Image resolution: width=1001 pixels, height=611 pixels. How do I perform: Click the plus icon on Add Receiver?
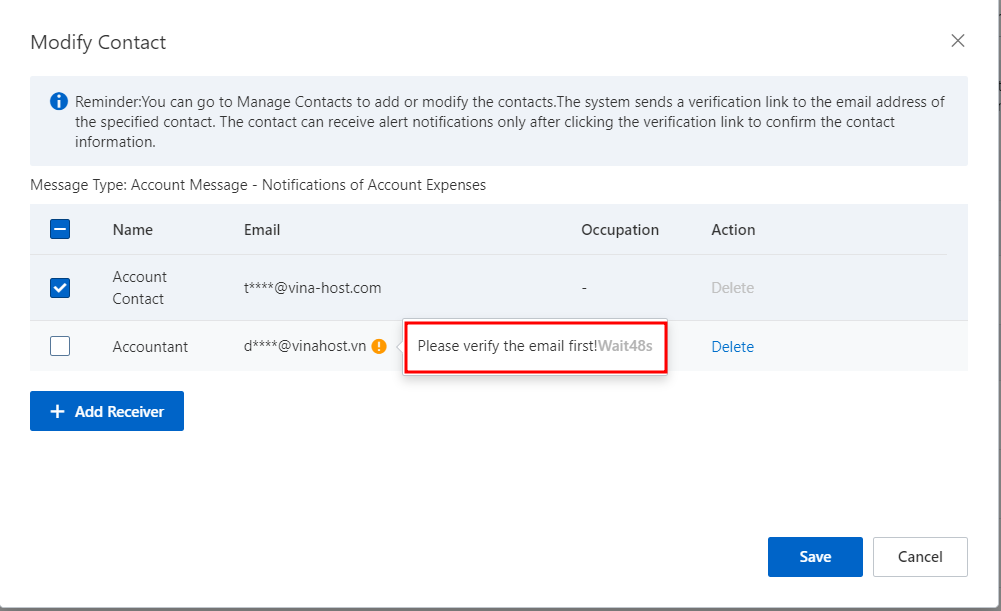[57, 411]
